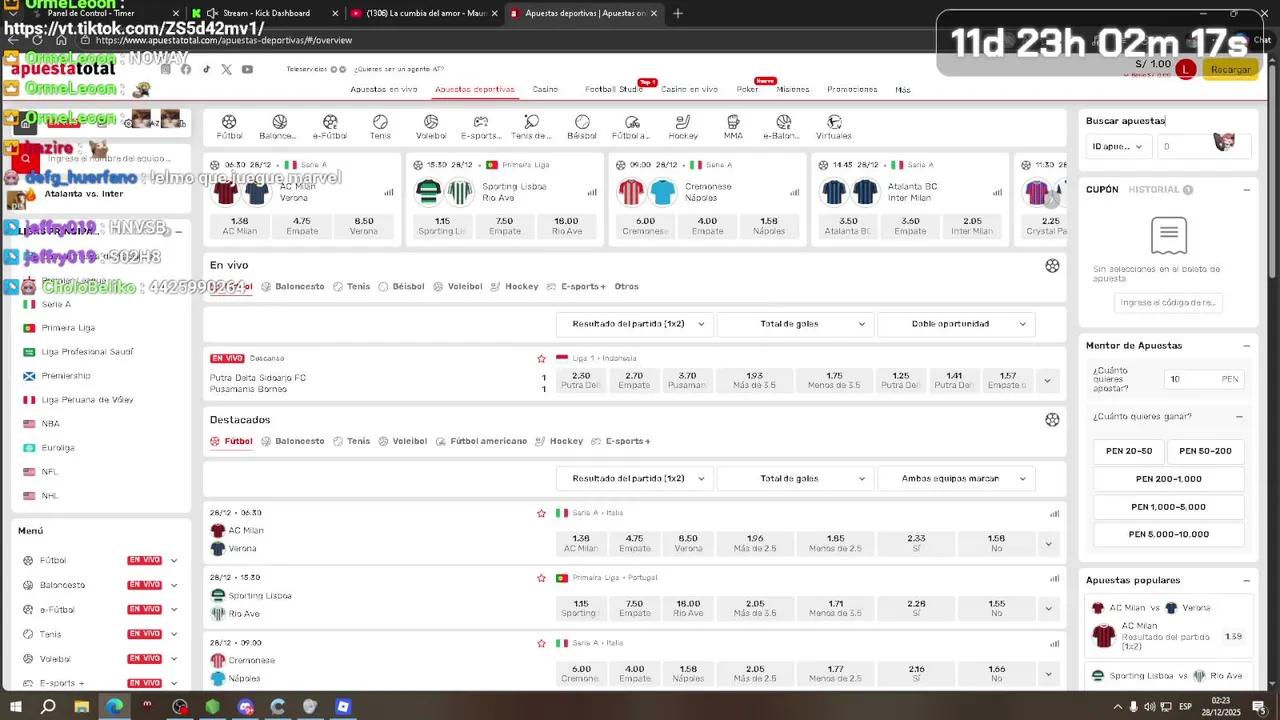Image resolution: width=1280 pixels, height=720 pixels.
Task: Click the Recargar button
Action: pyautogui.click(x=1231, y=69)
